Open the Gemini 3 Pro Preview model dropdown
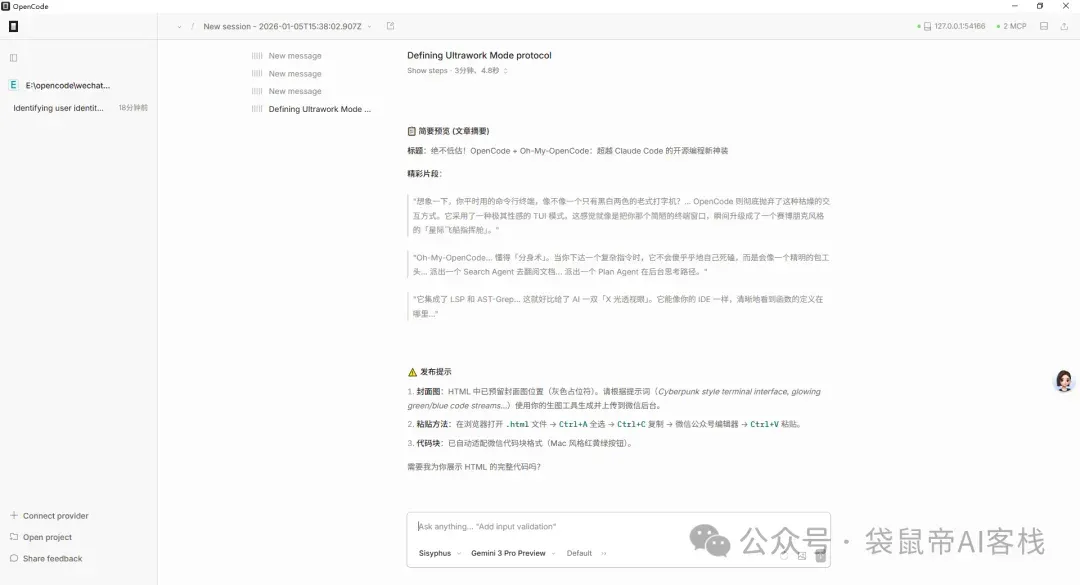 tap(512, 553)
